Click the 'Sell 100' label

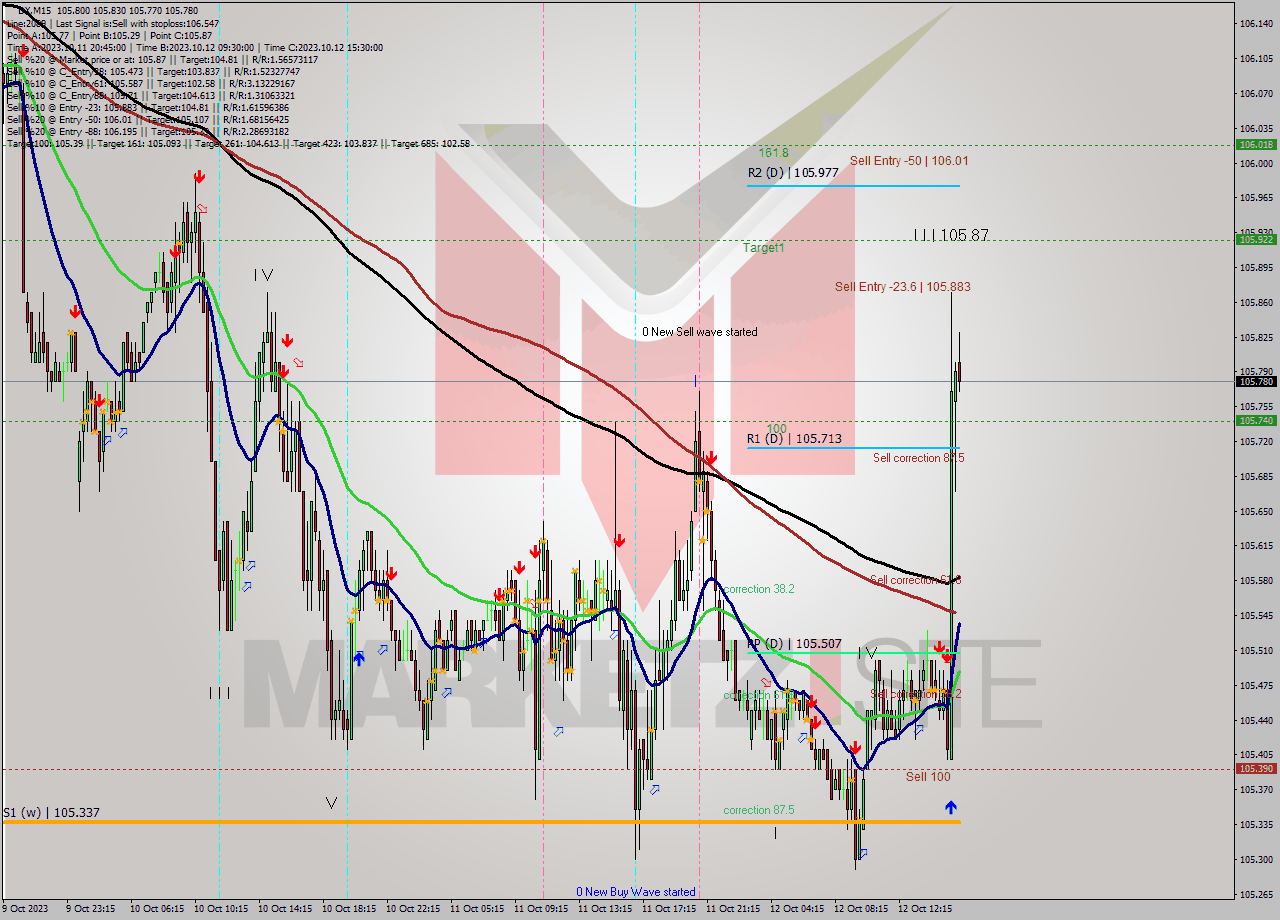[928, 776]
